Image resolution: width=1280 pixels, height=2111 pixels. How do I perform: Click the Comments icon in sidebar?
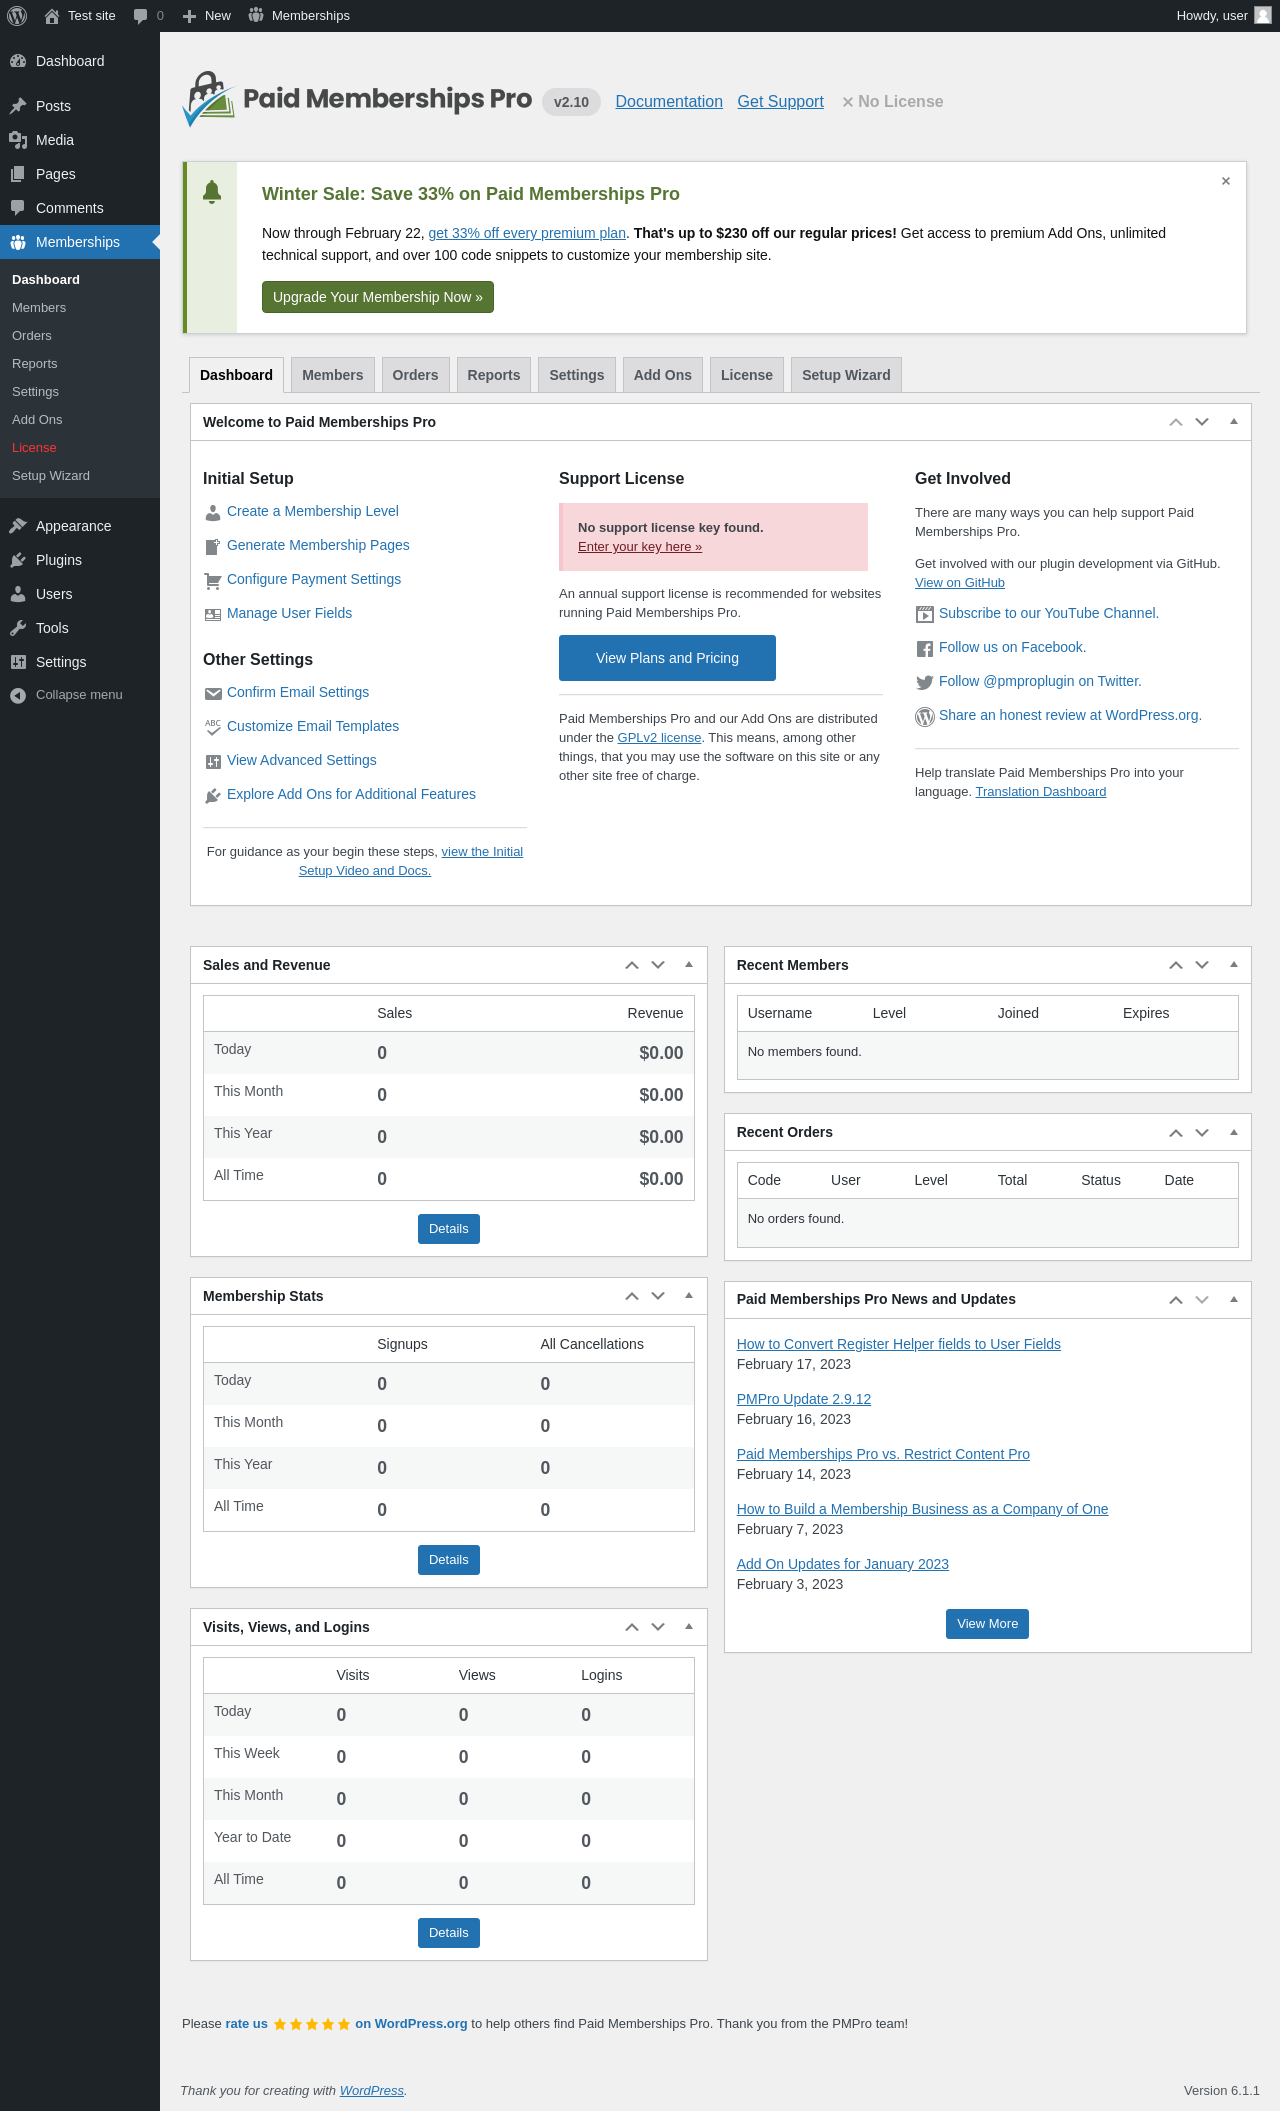pos(18,208)
